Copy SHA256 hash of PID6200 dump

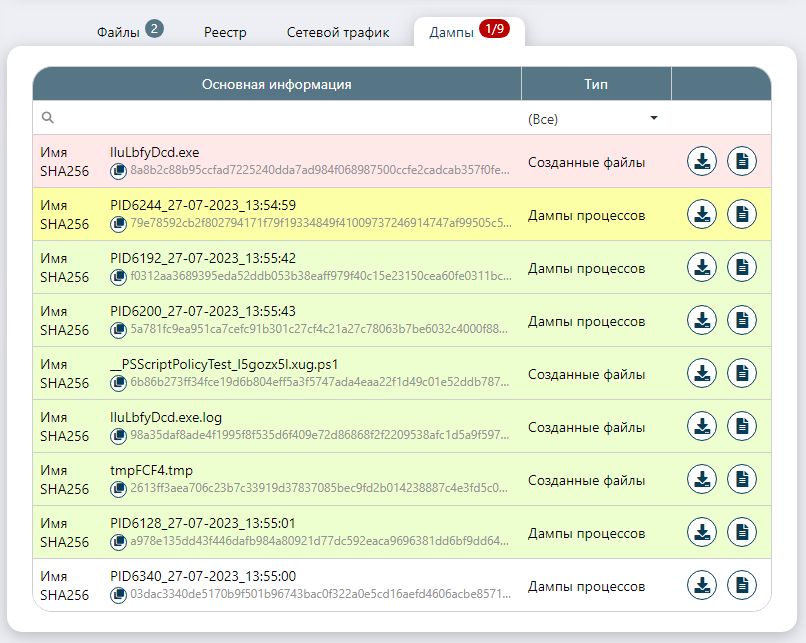(x=119, y=330)
